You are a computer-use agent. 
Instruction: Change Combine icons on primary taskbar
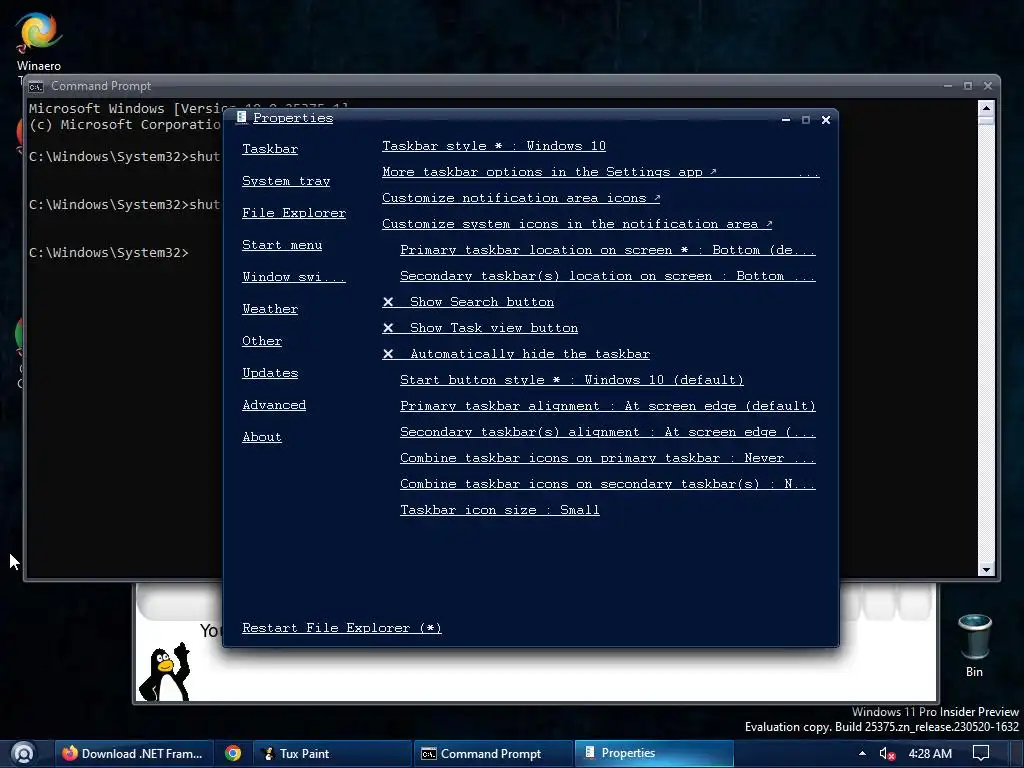[607, 458]
